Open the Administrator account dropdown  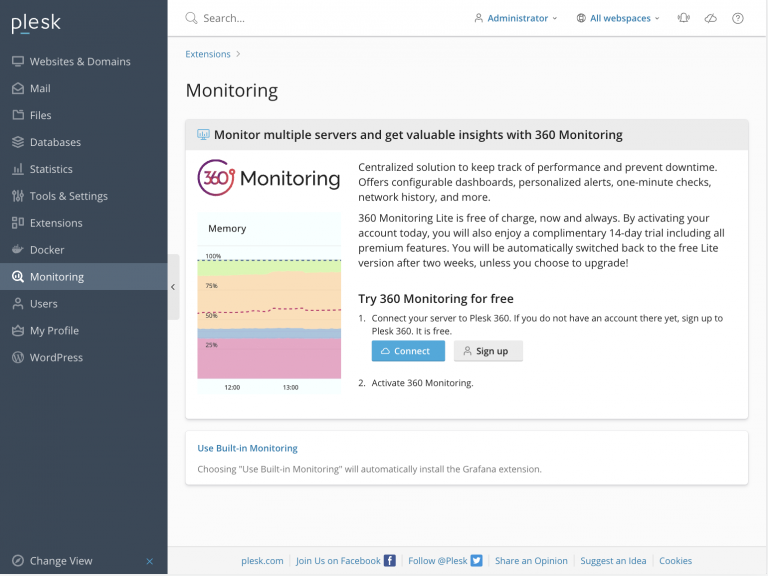[x=516, y=18]
